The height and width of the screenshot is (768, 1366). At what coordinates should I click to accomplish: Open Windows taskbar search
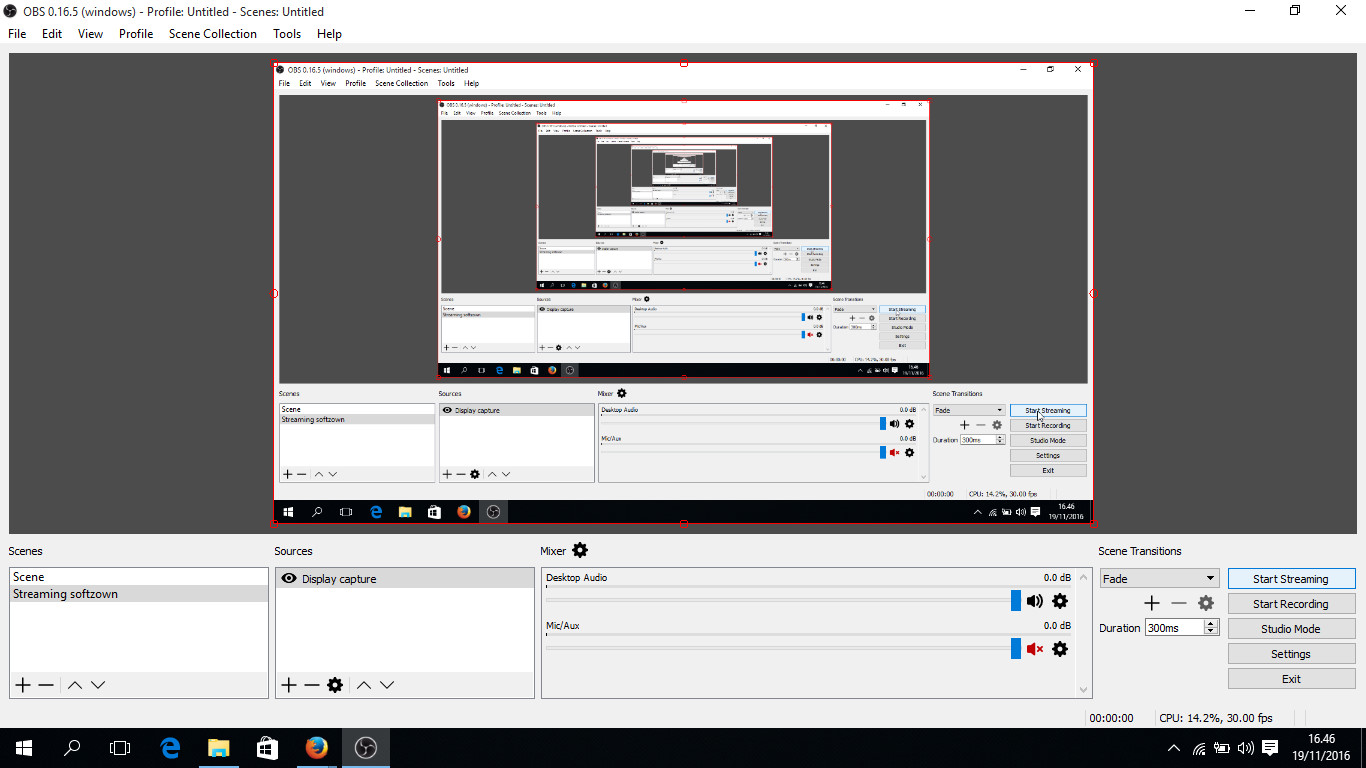tap(72, 748)
